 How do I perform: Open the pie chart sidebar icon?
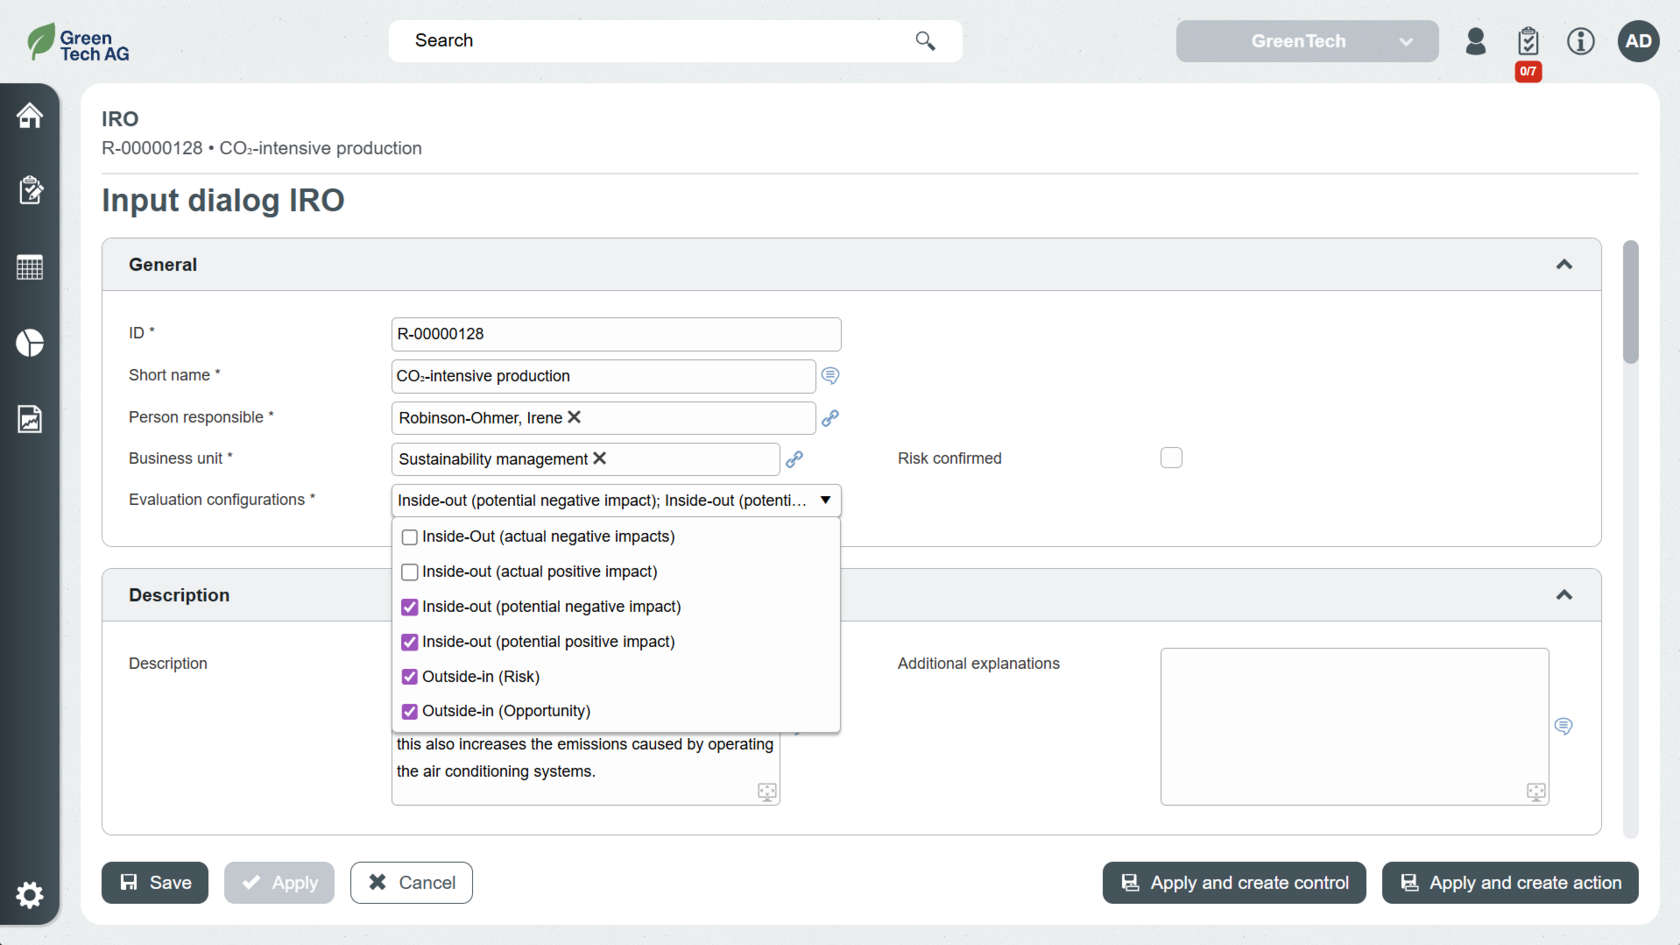[30, 343]
